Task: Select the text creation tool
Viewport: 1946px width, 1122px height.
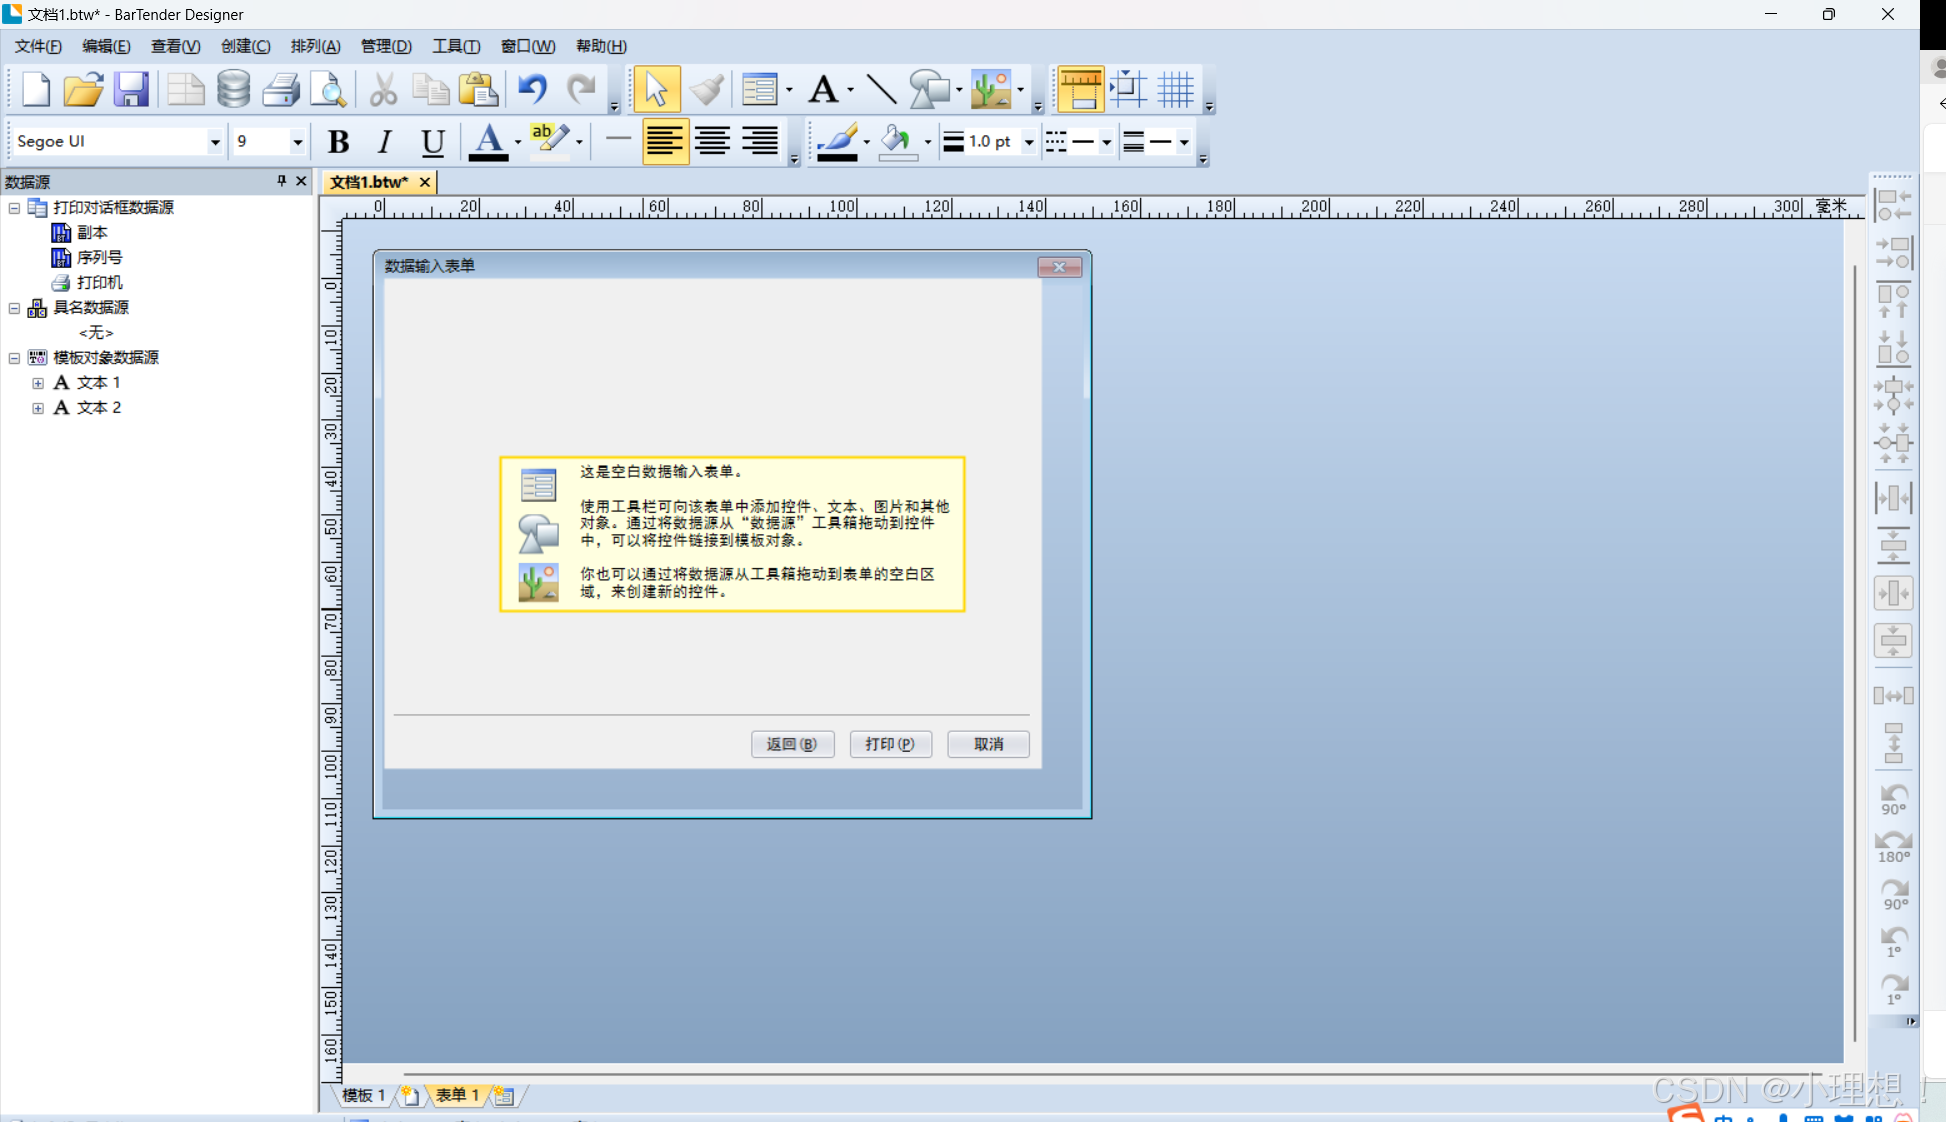Action: pyautogui.click(x=823, y=90)
